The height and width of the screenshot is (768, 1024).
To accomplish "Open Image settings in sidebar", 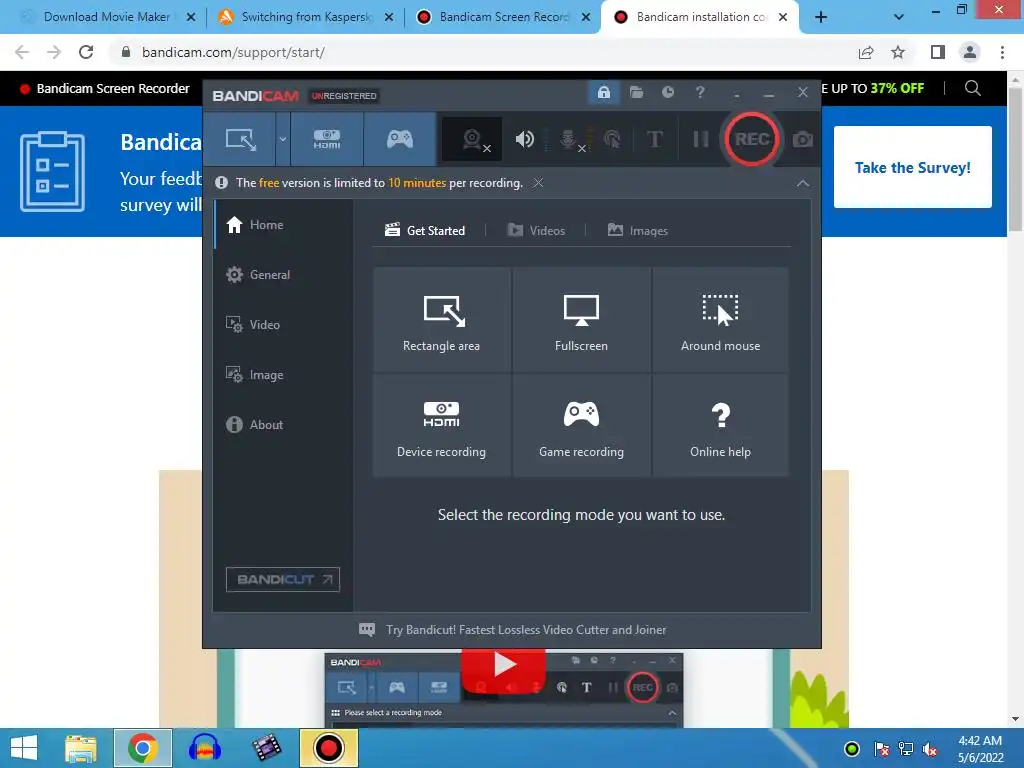I will 284,375.
